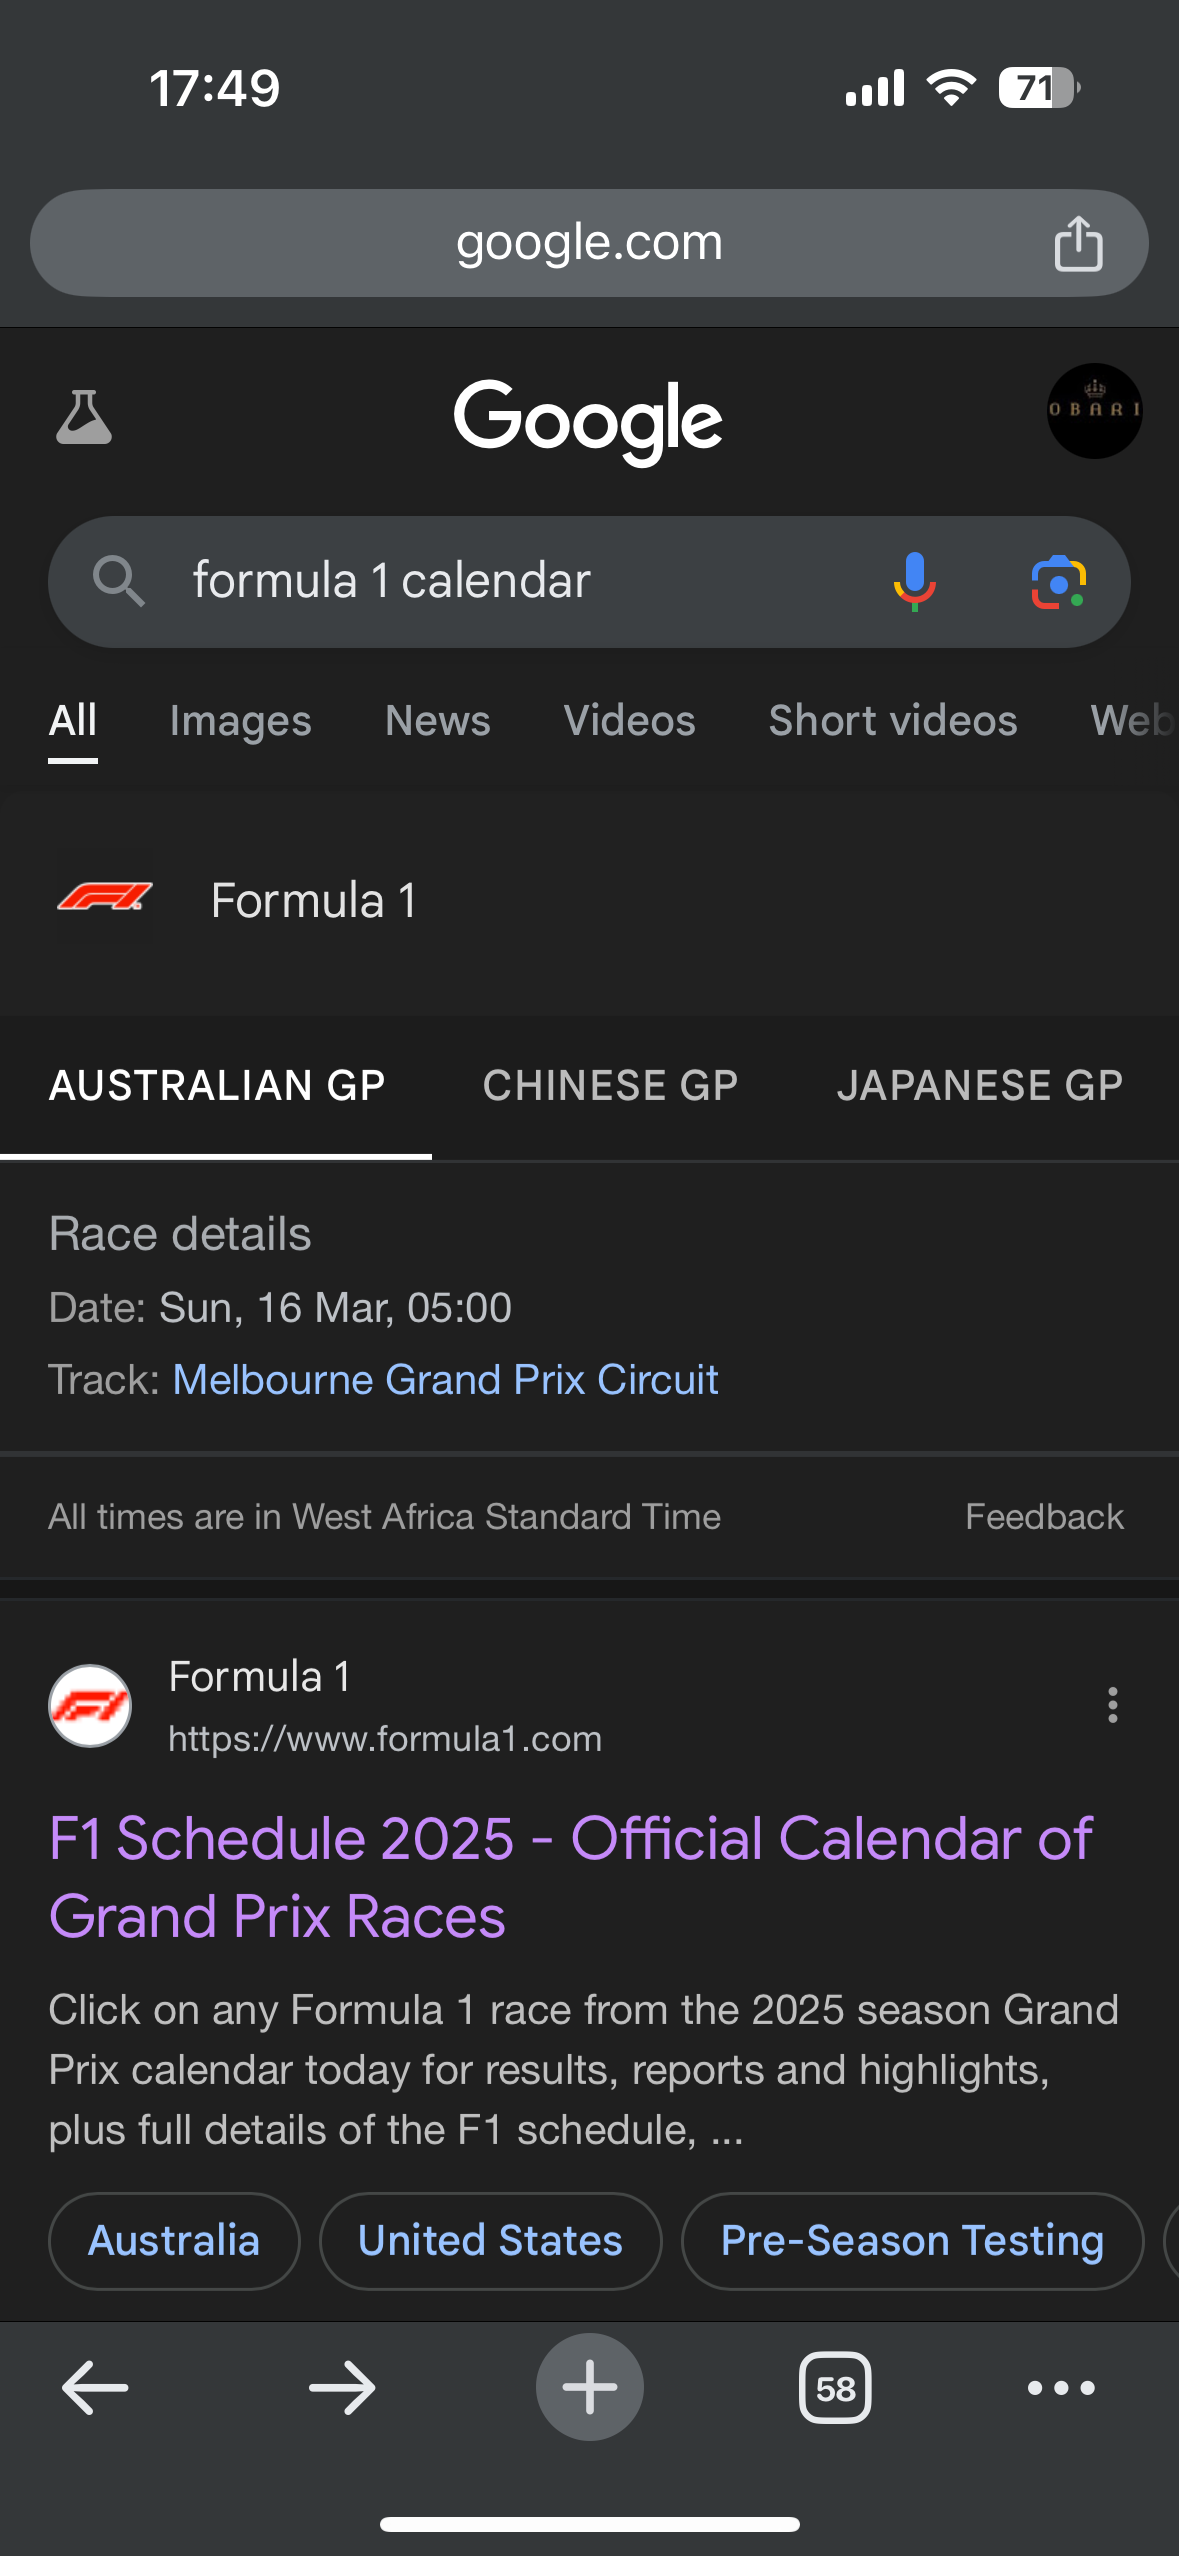Switch to the Images search tab
The width and height of the screenshot is (1179, 2556).
point(240,721)
